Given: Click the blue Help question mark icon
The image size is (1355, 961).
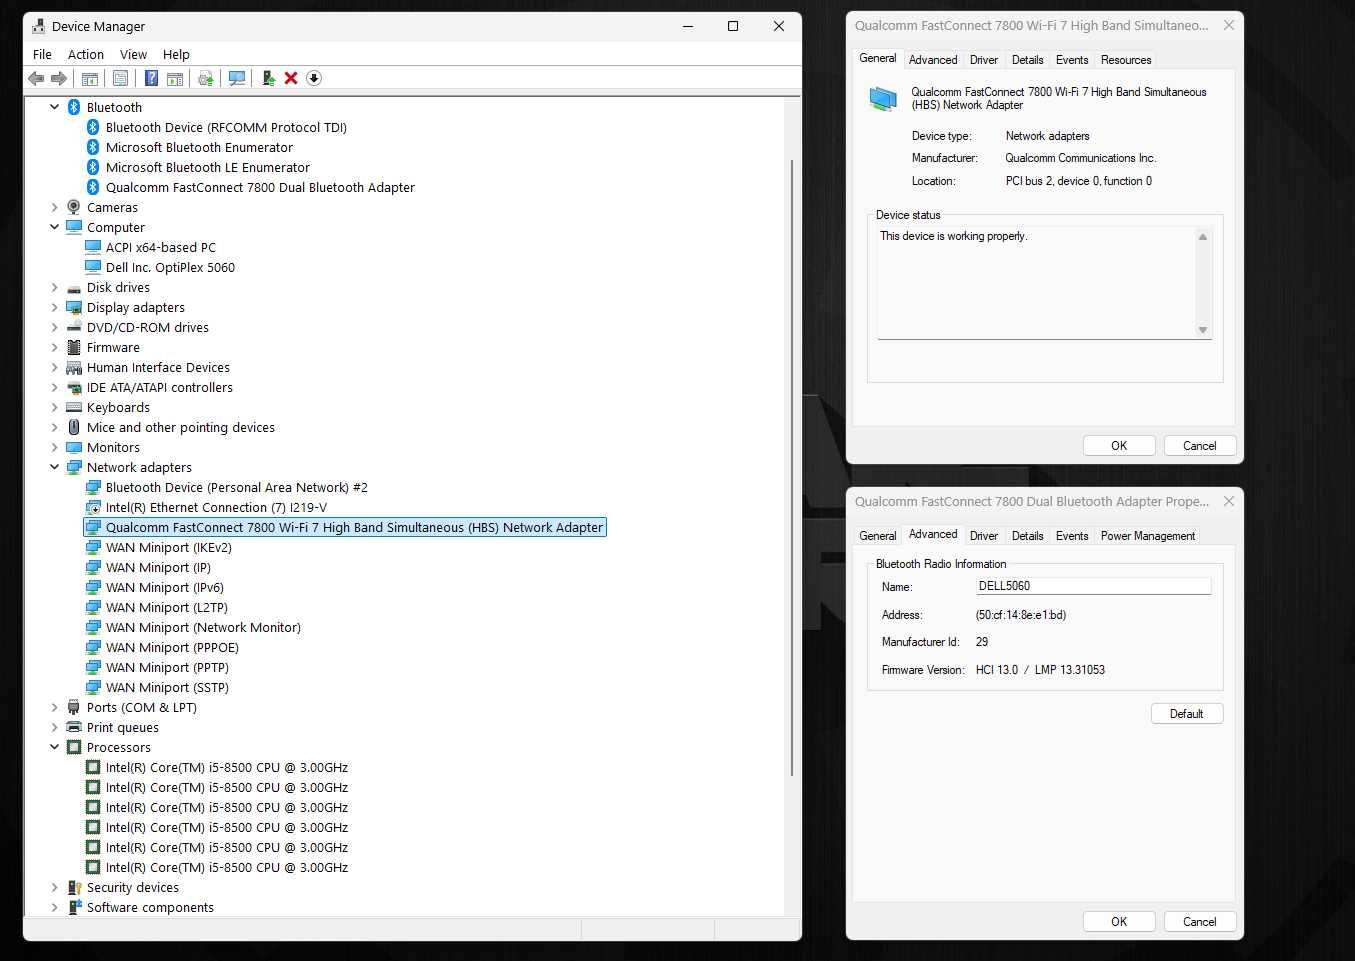Looking at the screenshot, I should tap(151, 78).
